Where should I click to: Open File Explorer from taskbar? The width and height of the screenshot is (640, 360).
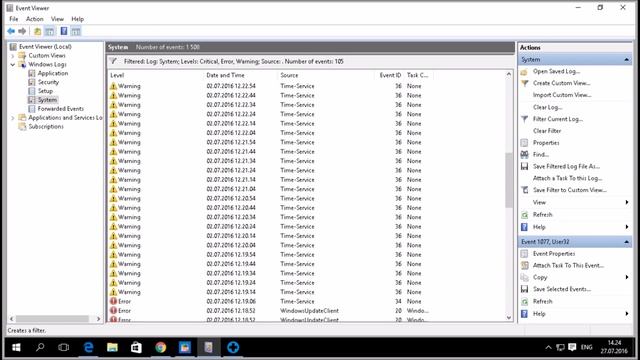(x=112, y=347)
